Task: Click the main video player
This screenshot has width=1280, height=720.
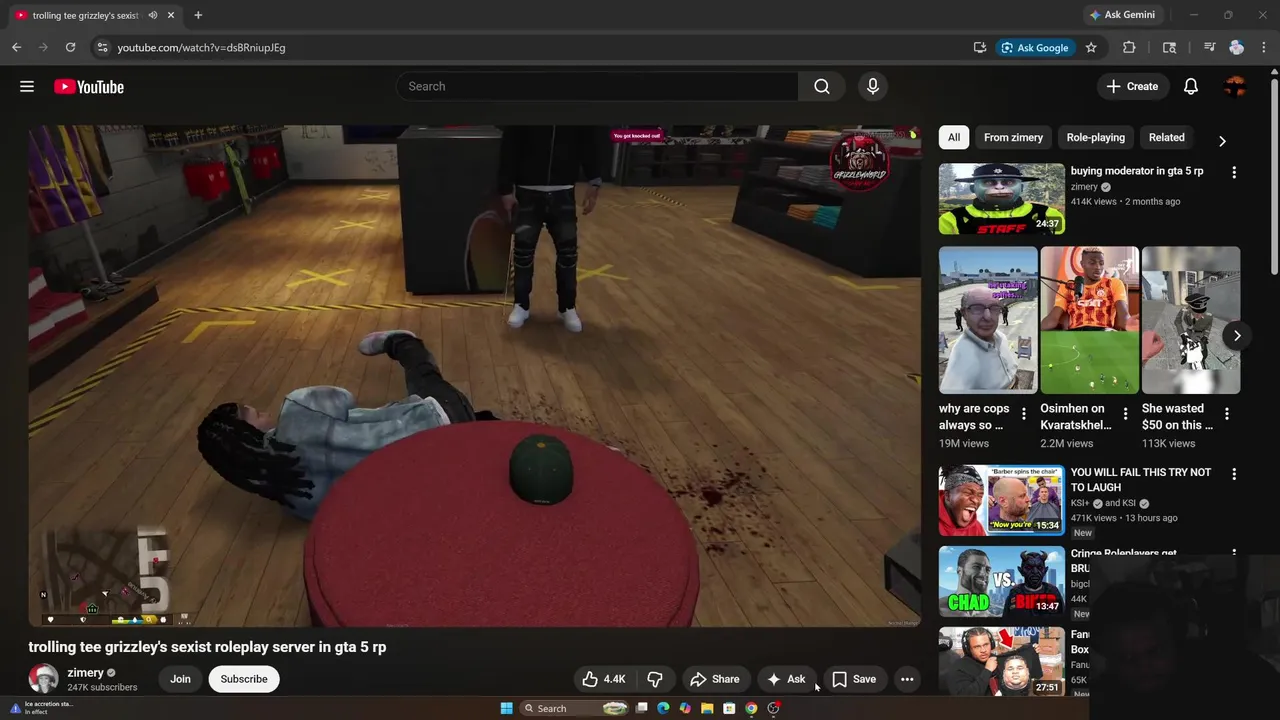Action: tap(474, 376)
